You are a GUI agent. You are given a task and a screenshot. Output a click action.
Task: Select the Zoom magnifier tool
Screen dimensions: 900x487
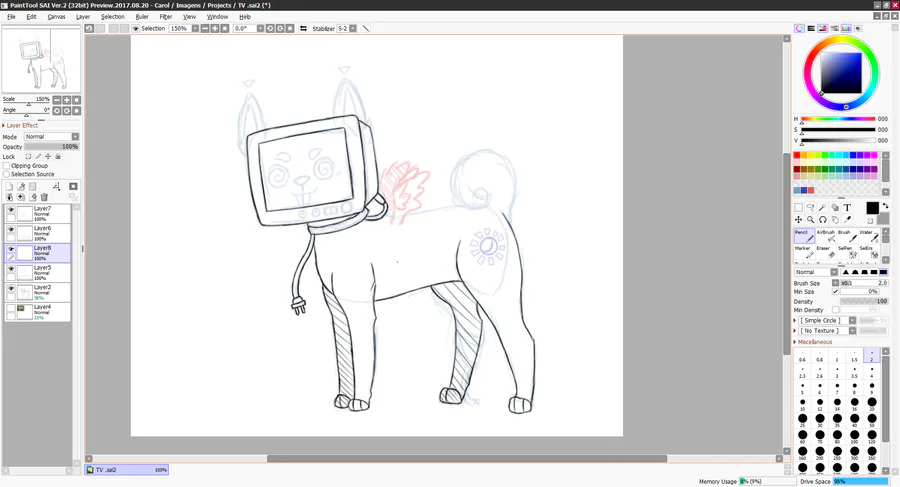810,219
